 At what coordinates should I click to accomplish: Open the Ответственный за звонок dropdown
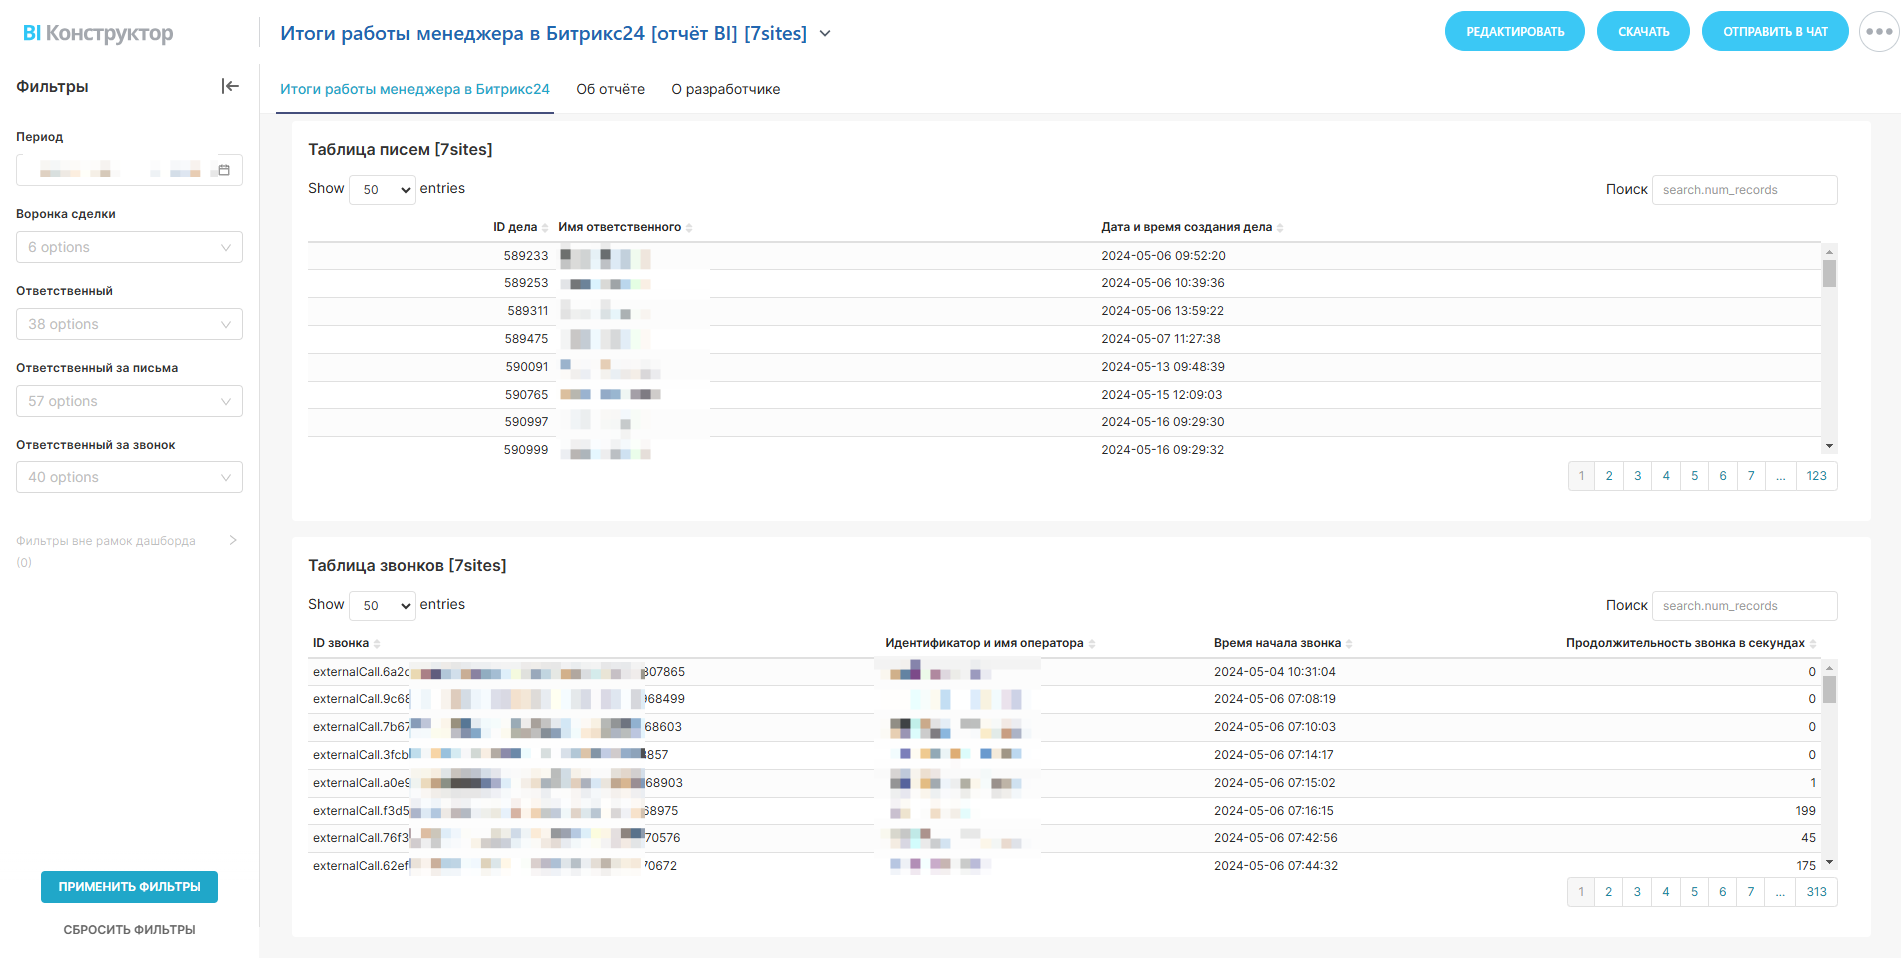click(x=129, y=478)
